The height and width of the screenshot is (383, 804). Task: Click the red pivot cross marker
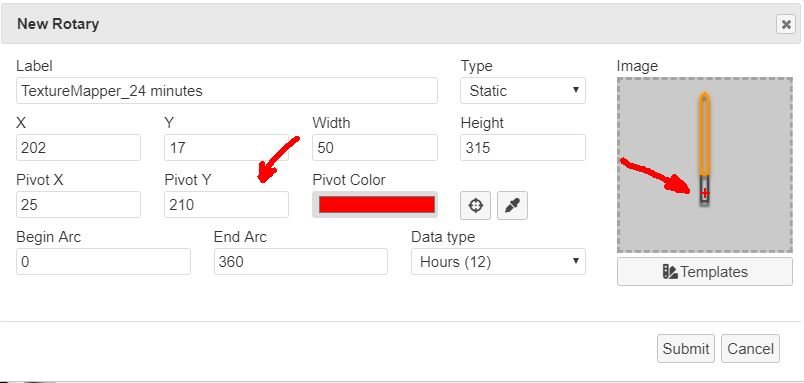[705, 193]
